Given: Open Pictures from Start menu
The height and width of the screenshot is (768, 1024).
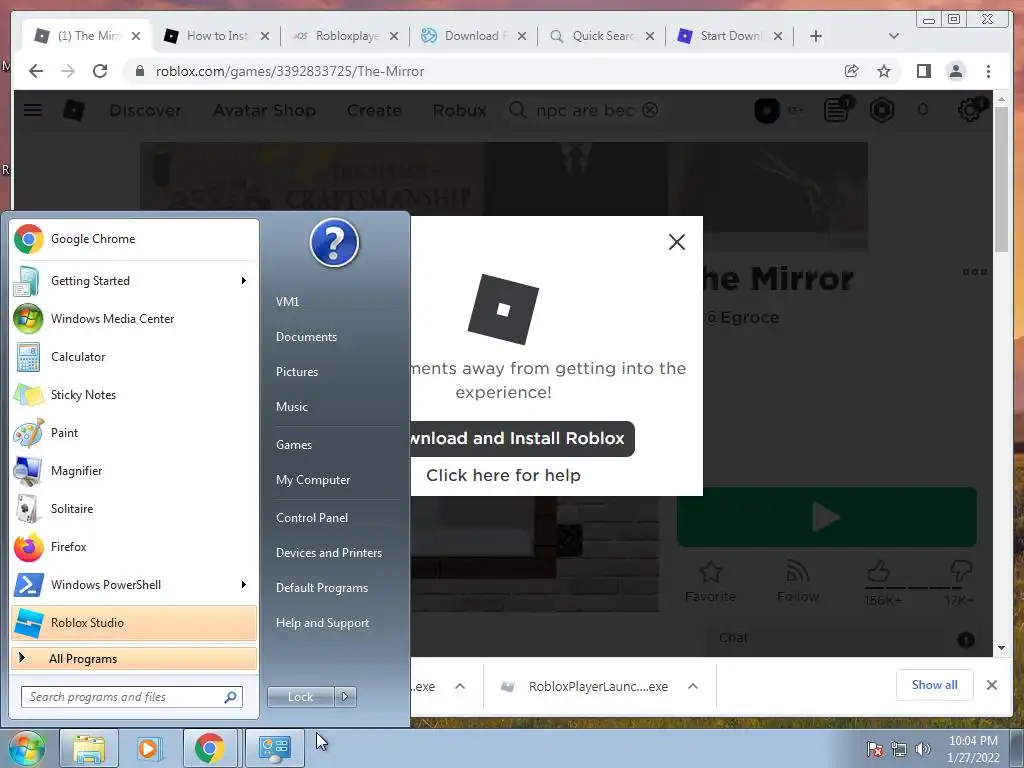Looking at the screenshot, I should pyautogui.click(x=296, y=372).
